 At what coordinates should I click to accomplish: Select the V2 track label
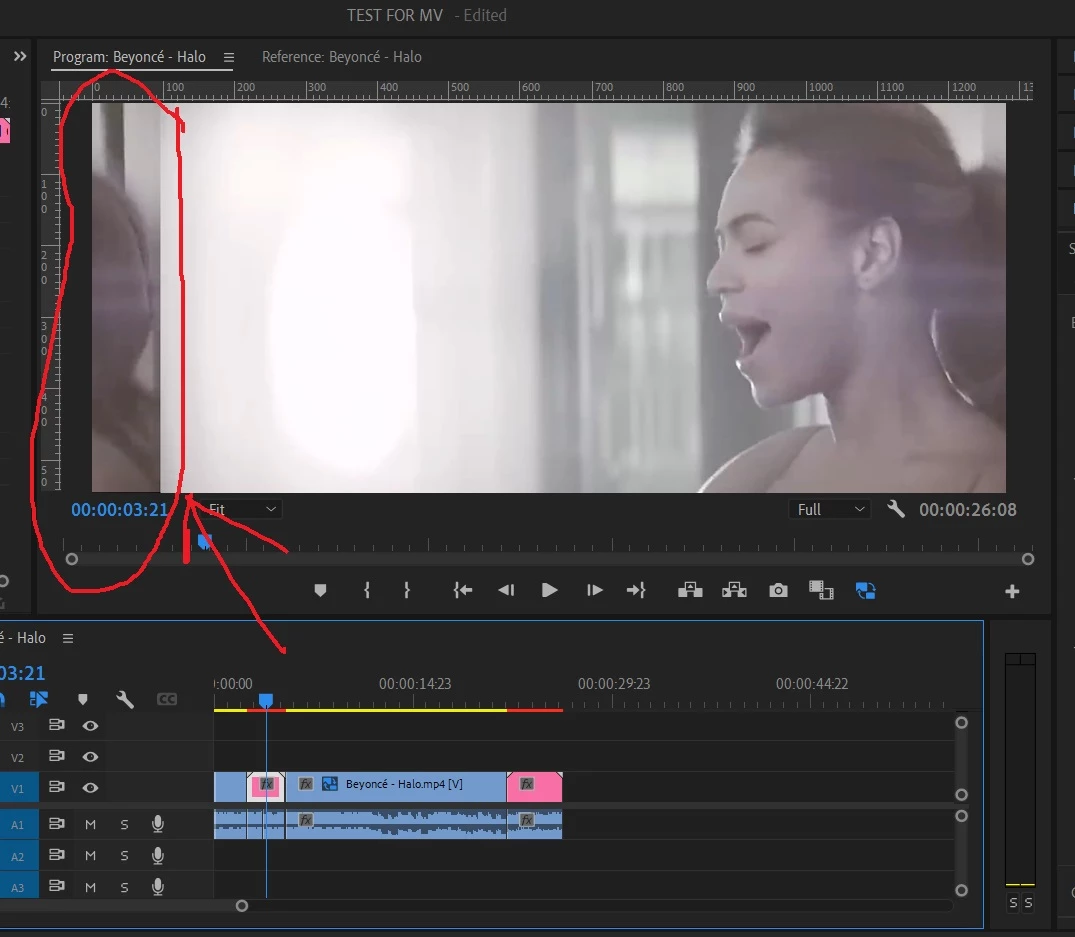(x=17, y=757)
